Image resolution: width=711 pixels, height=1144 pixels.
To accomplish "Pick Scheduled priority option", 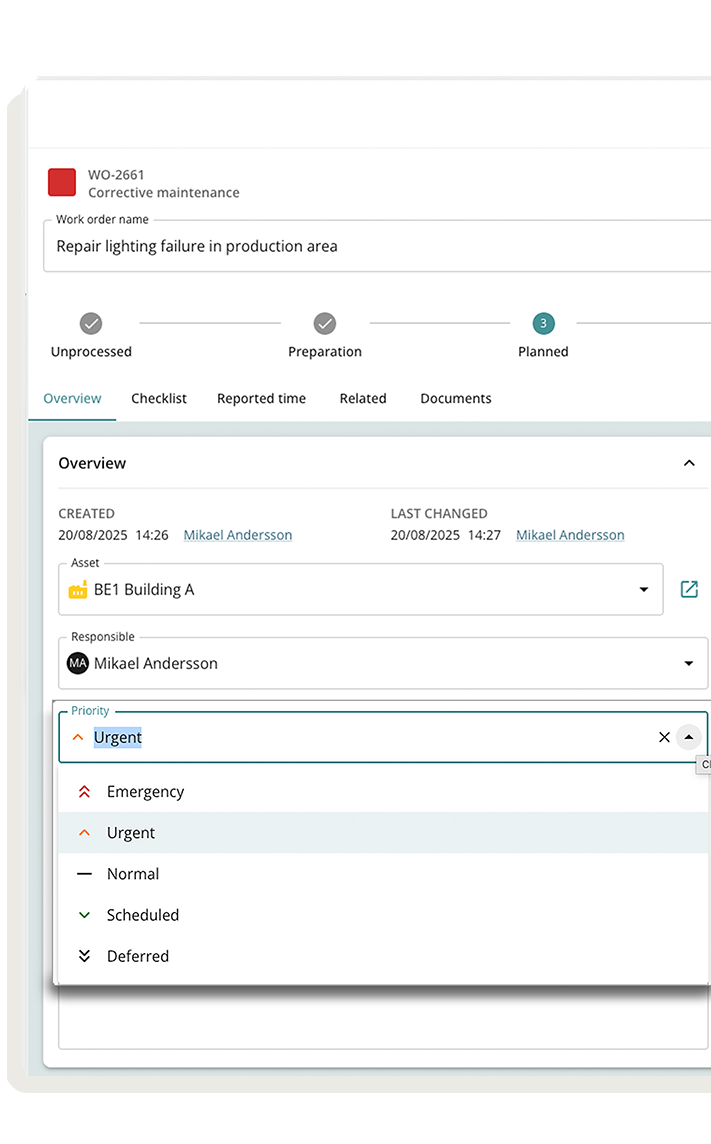I will coord(143,914).
